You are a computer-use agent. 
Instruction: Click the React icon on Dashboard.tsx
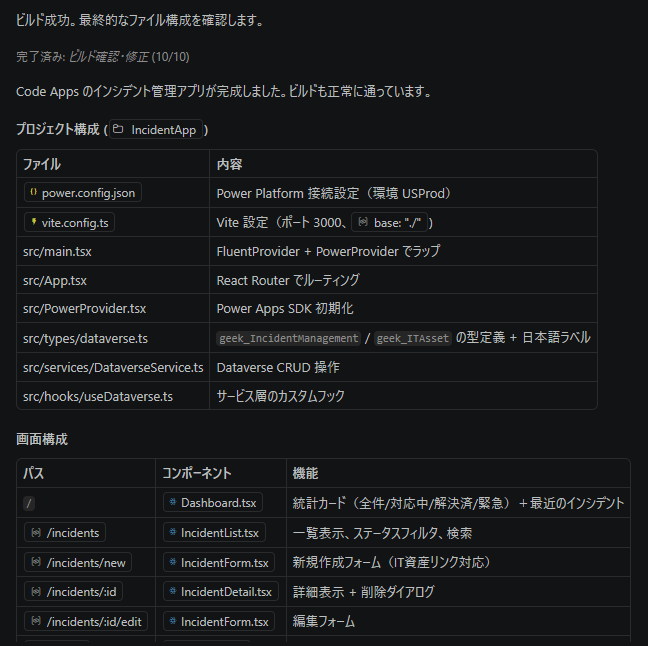(172, 503)
